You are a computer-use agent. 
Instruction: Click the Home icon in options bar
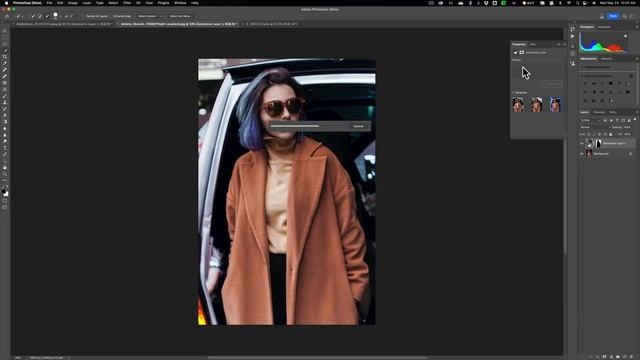tap(7, 16)
